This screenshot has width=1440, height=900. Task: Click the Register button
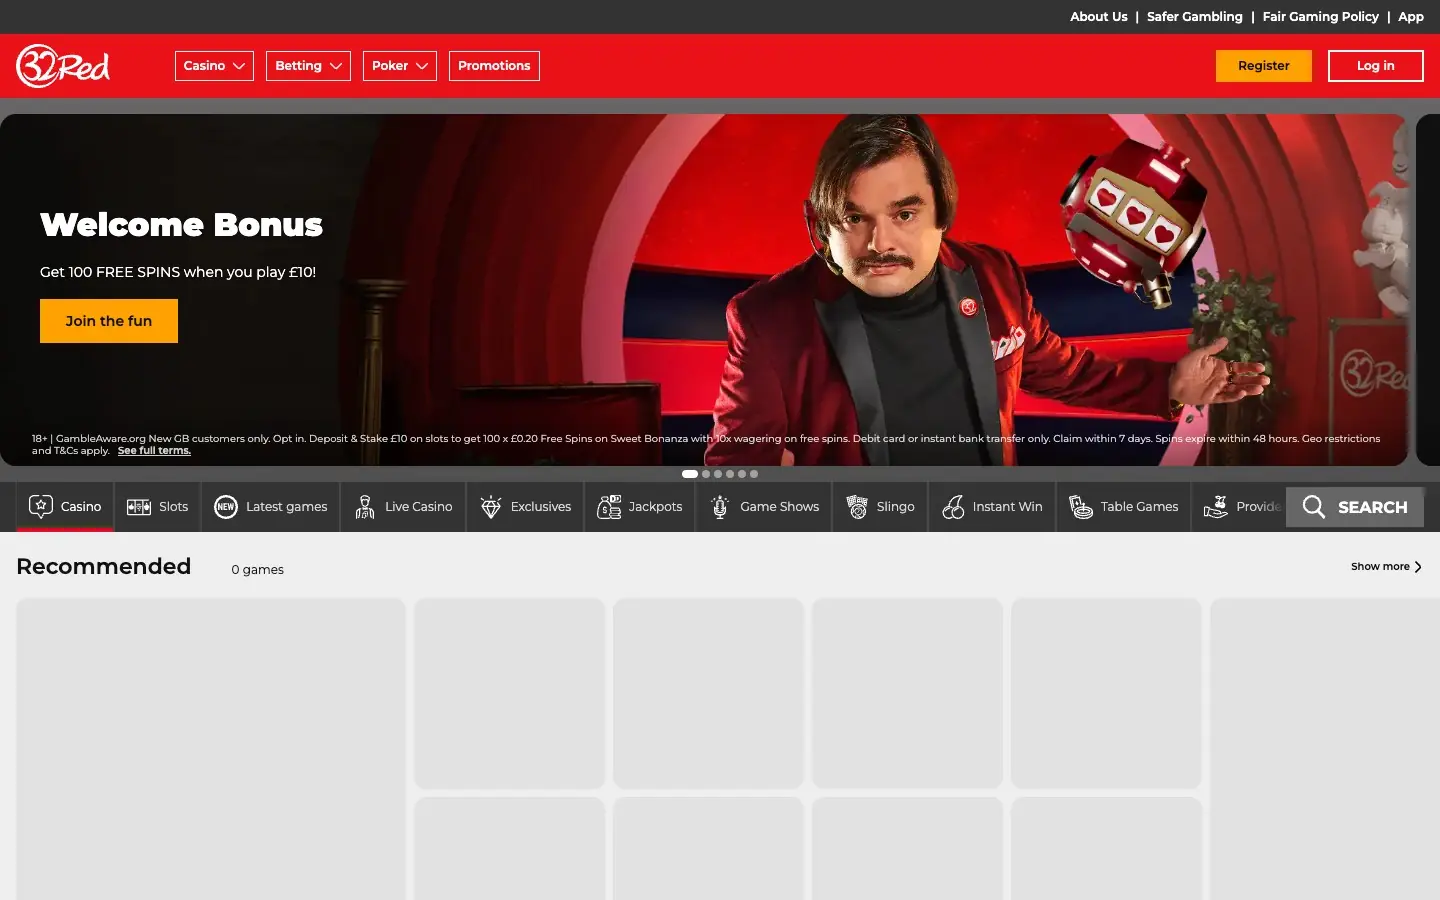tap(1264, 66)
